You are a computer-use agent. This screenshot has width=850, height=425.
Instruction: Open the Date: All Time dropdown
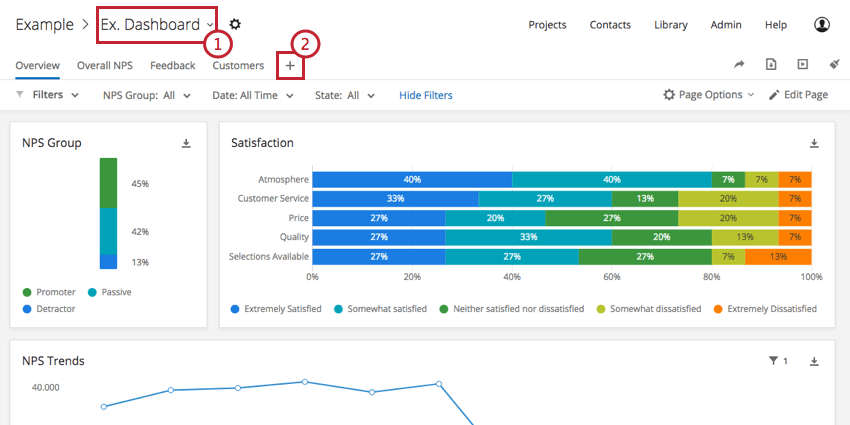tap(253, 95)
